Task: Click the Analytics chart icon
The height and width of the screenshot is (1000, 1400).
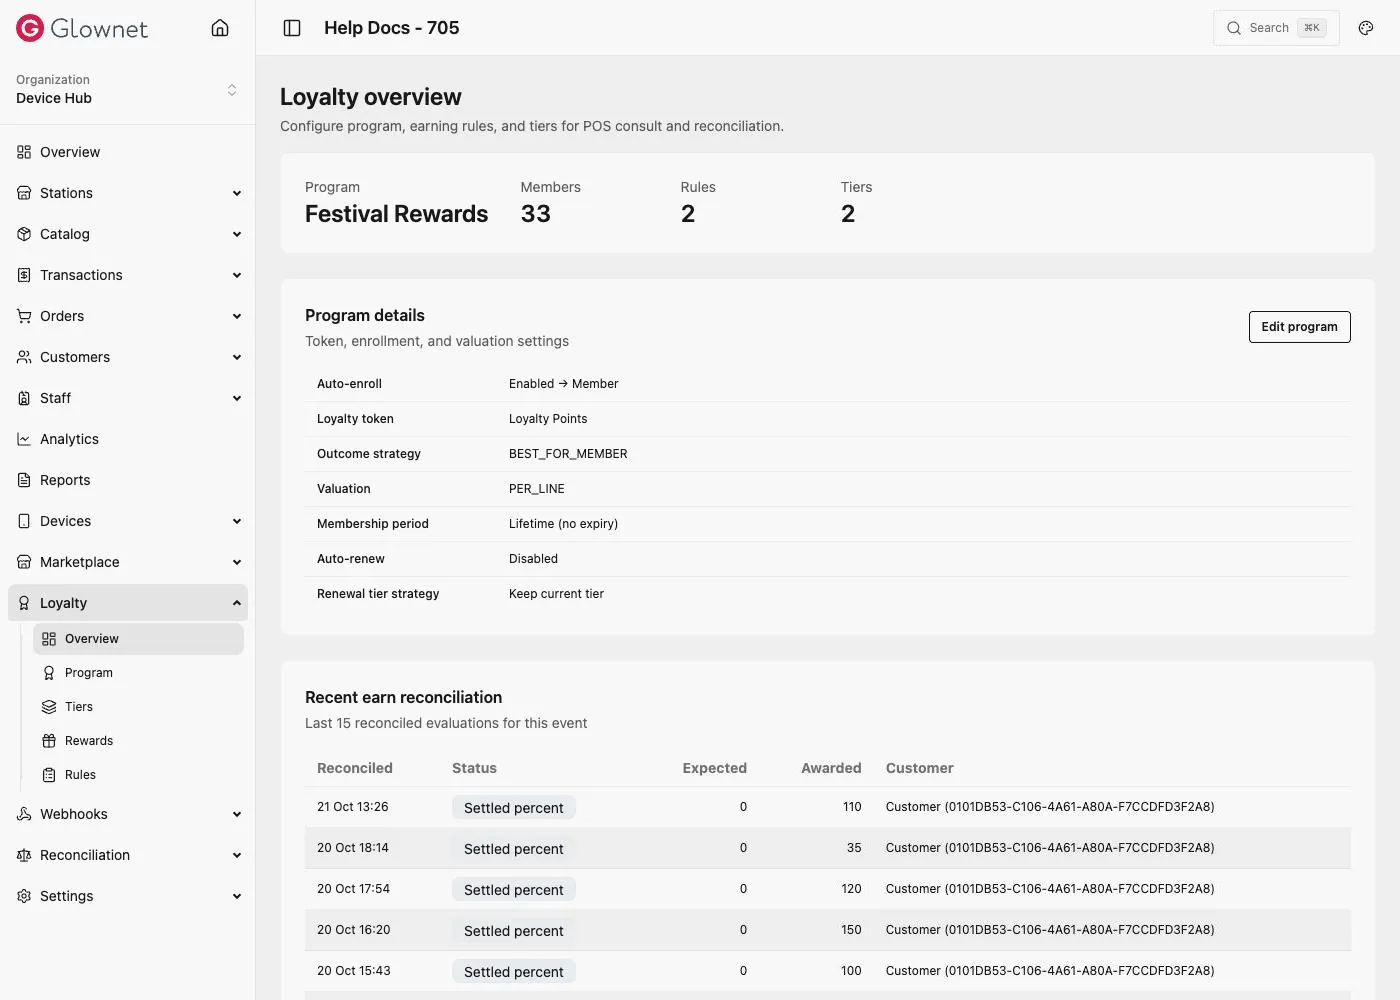Action: [24, 439]
